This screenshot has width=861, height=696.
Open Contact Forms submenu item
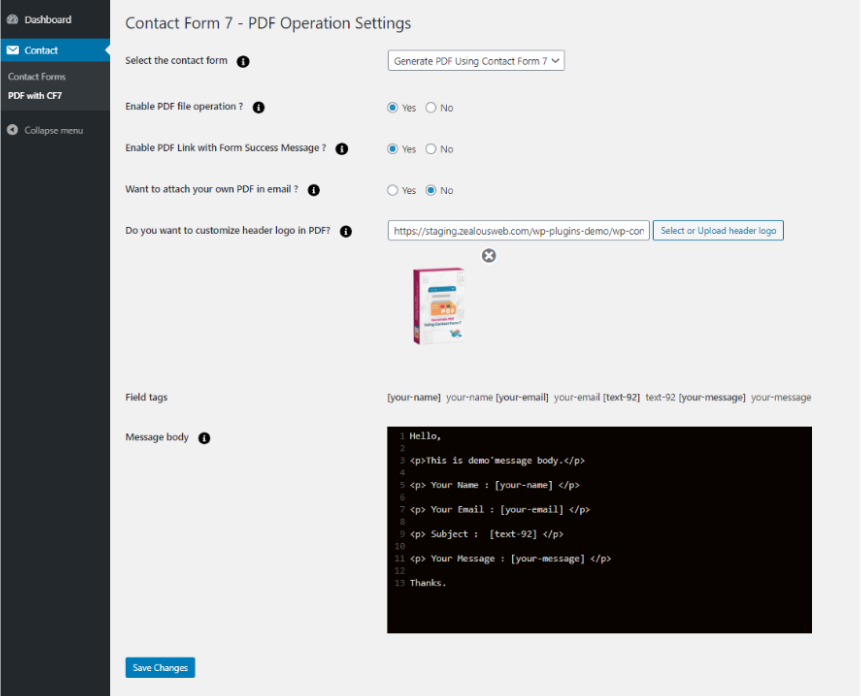click(37, 77)
